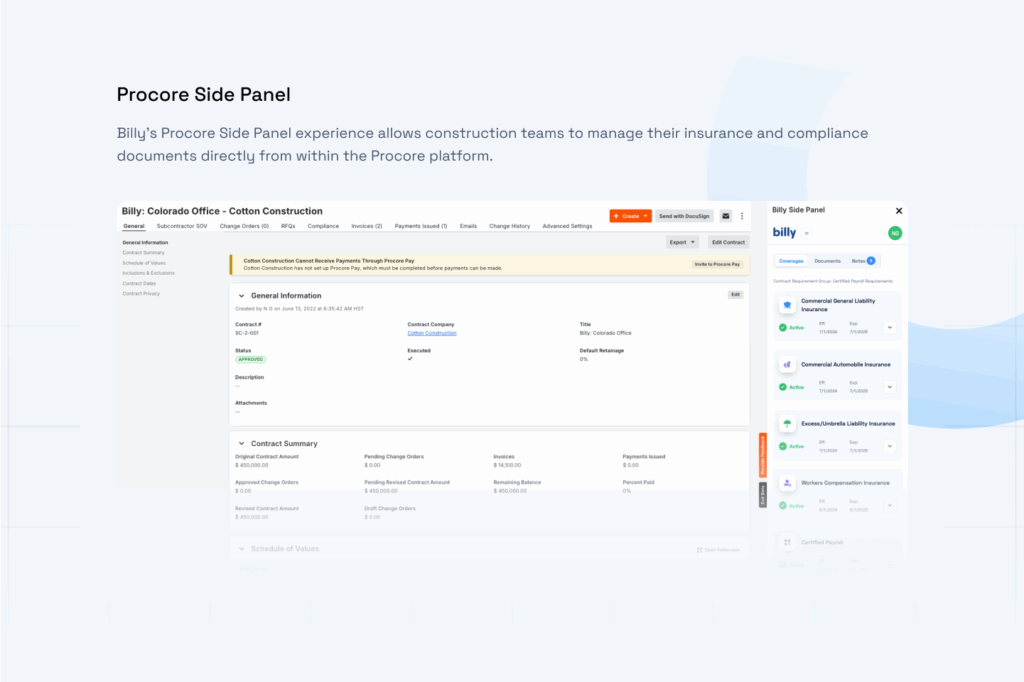
Task: Select Documents tab in Billy panel
Action: click(827, 261)
